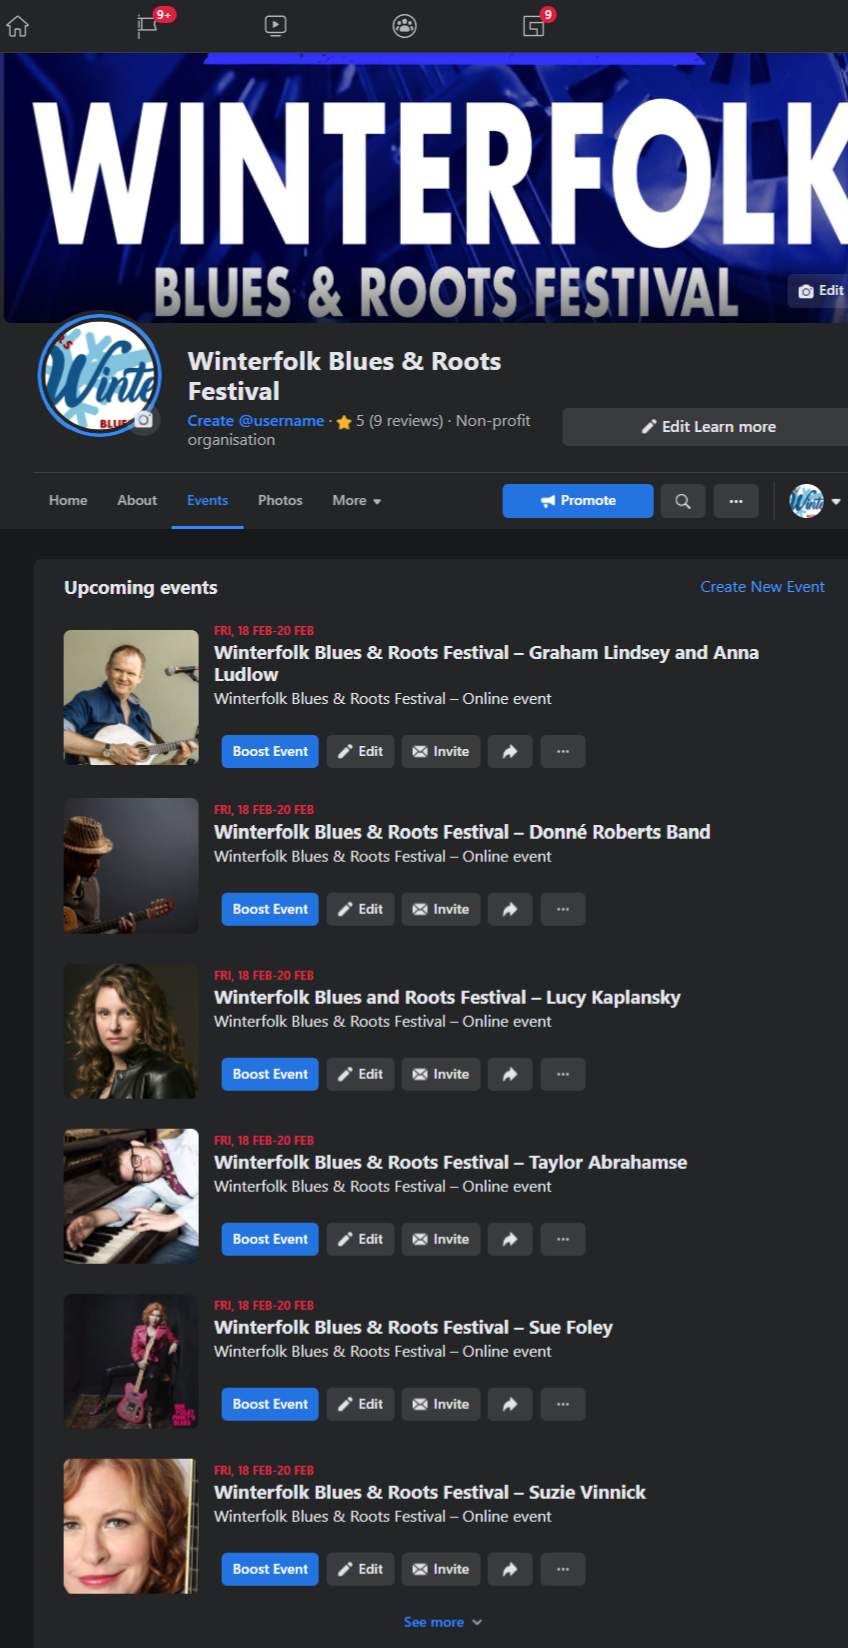Open the Sue Foley event title

pos(413,1327)
